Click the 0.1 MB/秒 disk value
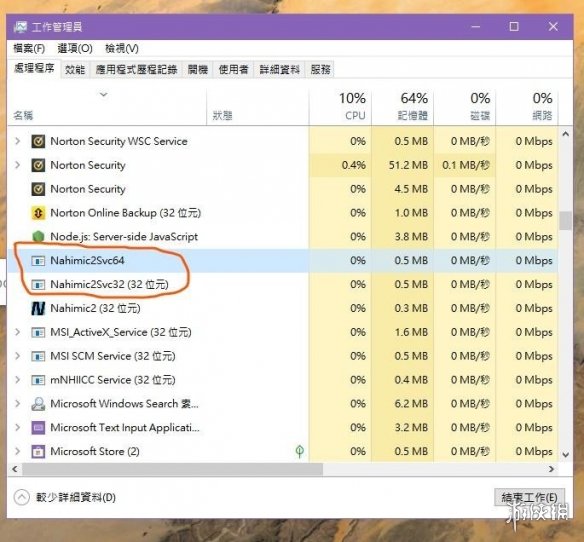 click(x=466, y=165)
